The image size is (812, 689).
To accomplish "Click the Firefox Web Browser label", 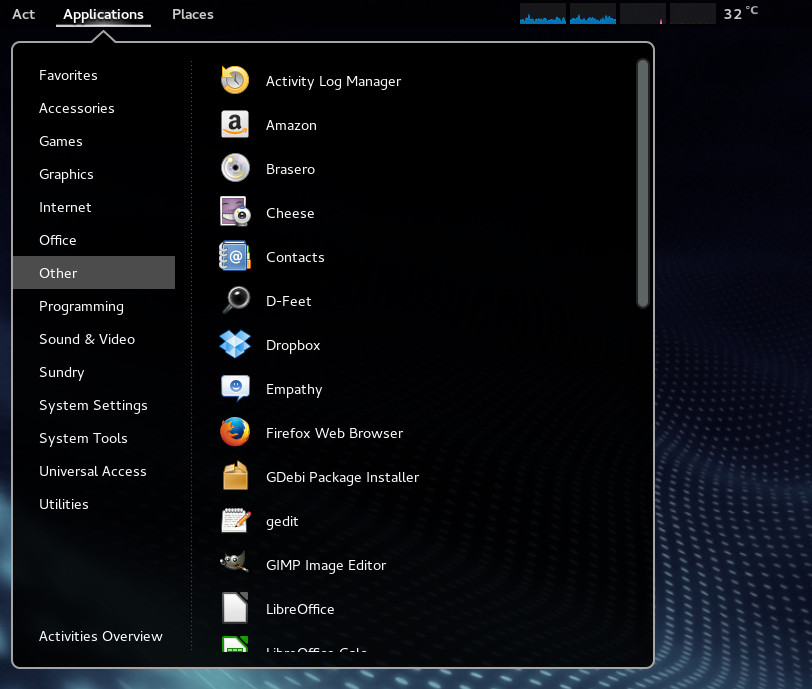I will point(334,434).
